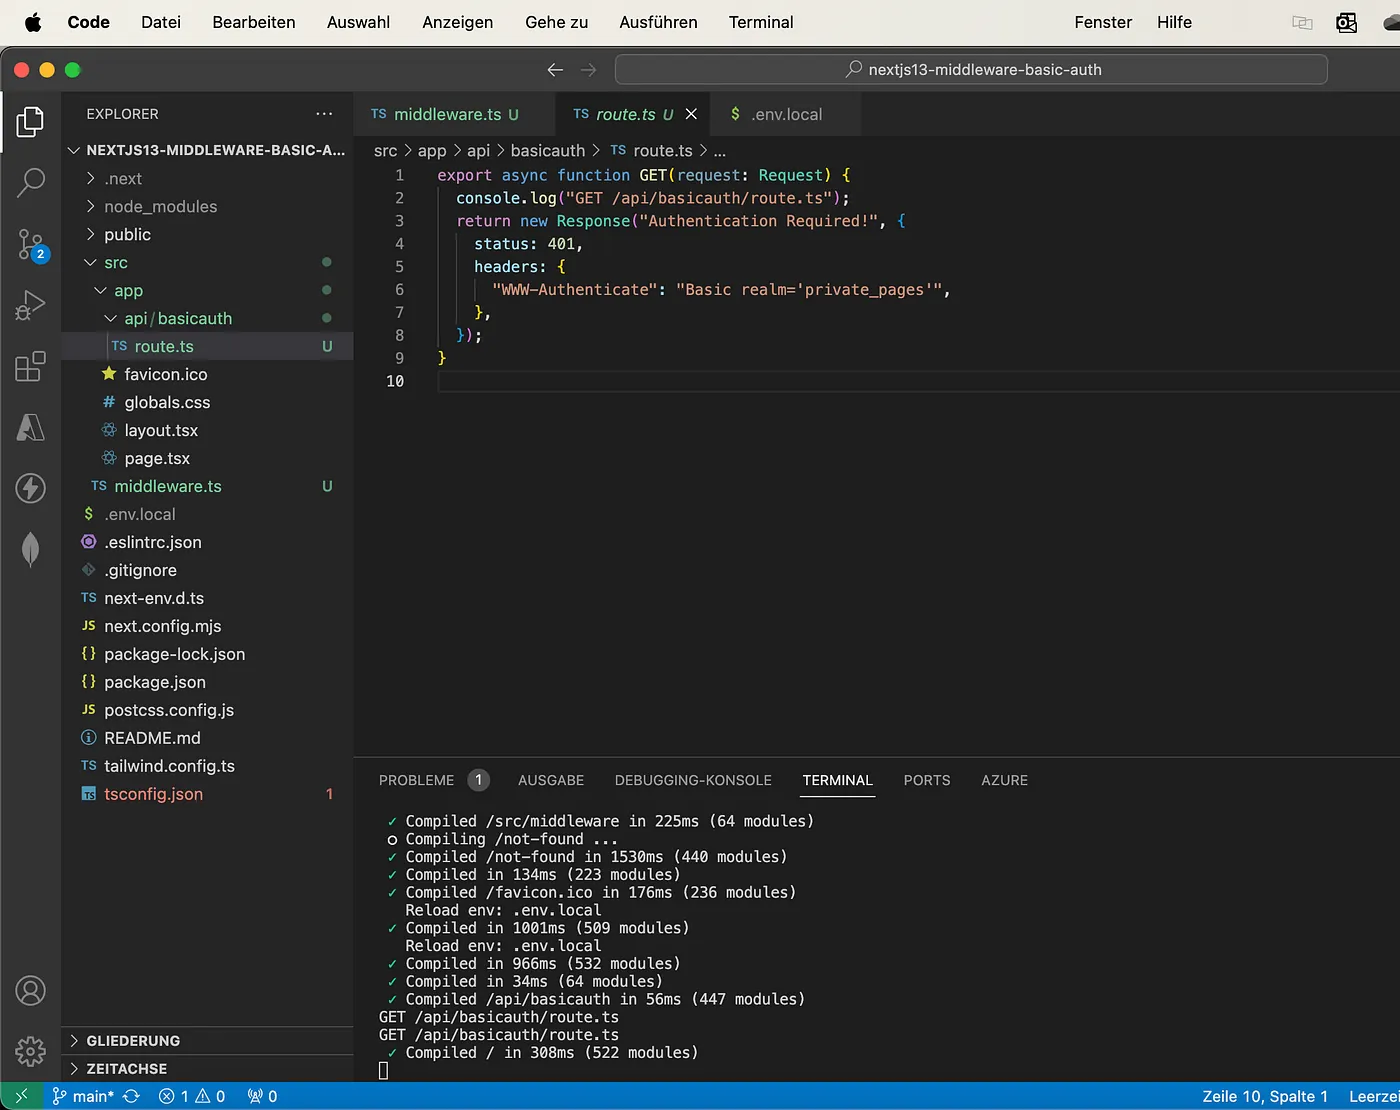Open the Search panel
The width and height of the screenshot is (1400, 1110).
point(30,183)
